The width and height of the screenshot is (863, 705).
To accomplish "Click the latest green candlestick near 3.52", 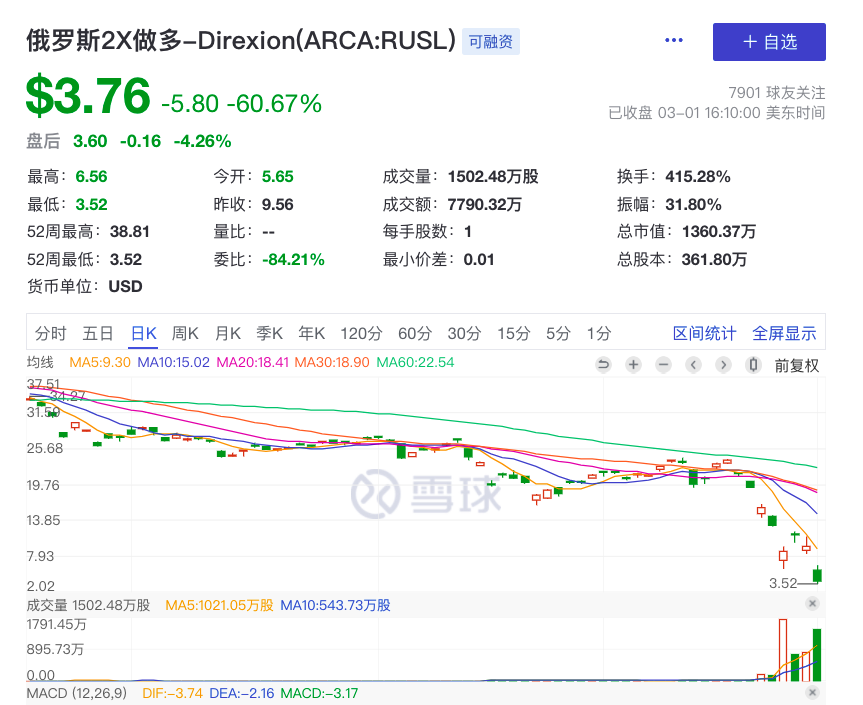I will (x=818, y=574).
